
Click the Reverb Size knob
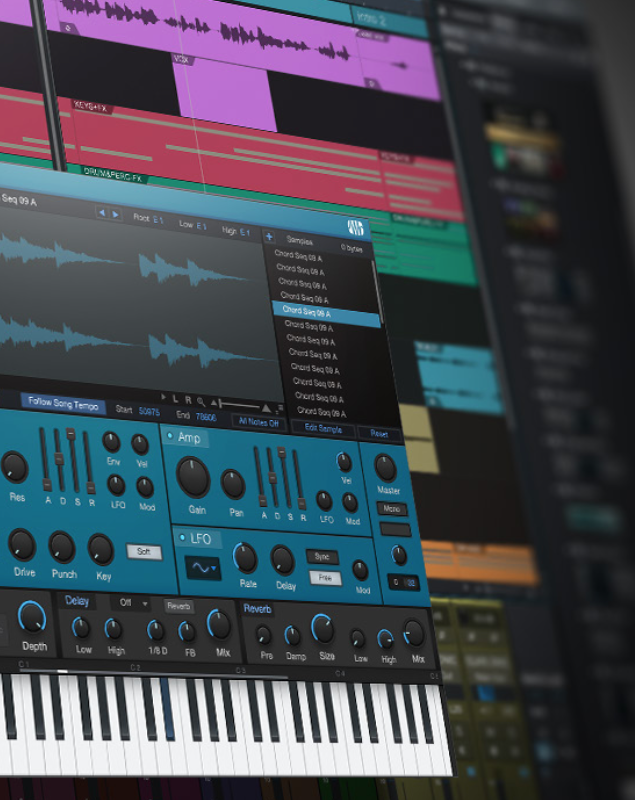point(323,629)
